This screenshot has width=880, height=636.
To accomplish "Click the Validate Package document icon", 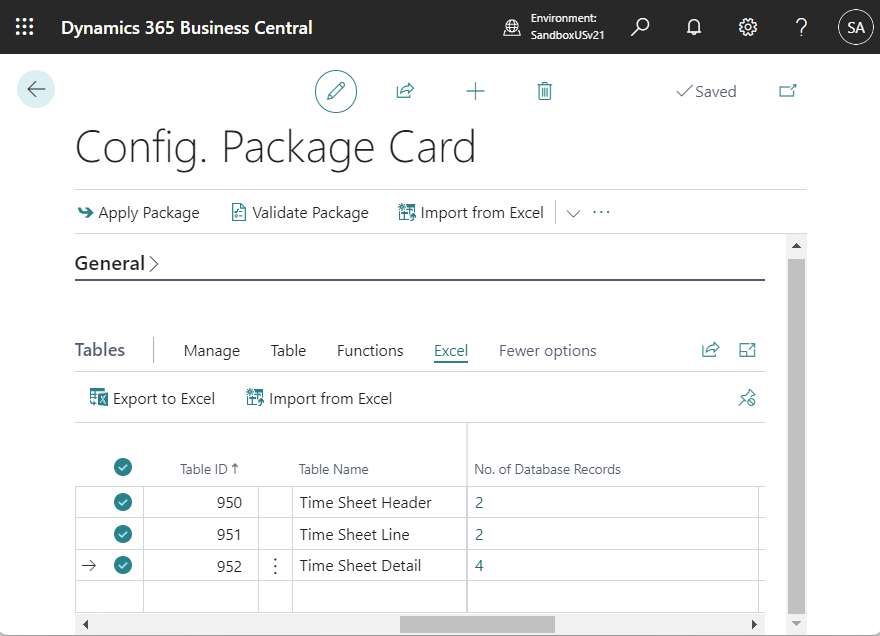I will [239, 212].
